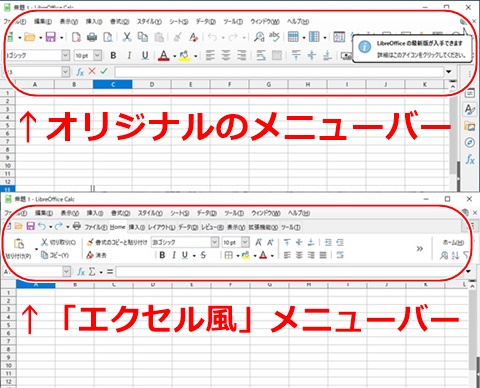Expand formula bar arrow in standard-toolbar window
Viewport: 480px width, 388px height.
[x=449, y=71]
